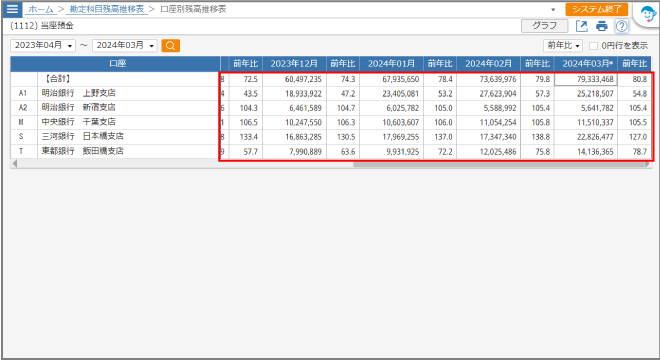Click cell value 9,931,925
The width and height of the screenshot is (660, 360).
[391, 152]
